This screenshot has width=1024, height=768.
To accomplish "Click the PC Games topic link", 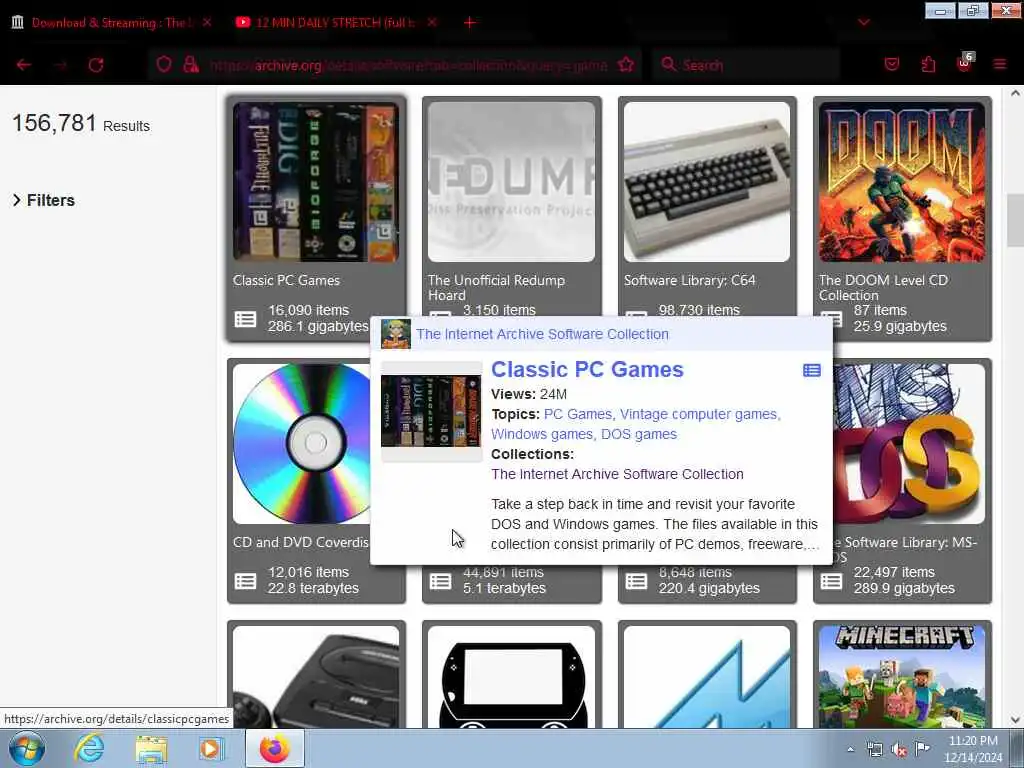I will pyautogui.click(x=577, y=414).
